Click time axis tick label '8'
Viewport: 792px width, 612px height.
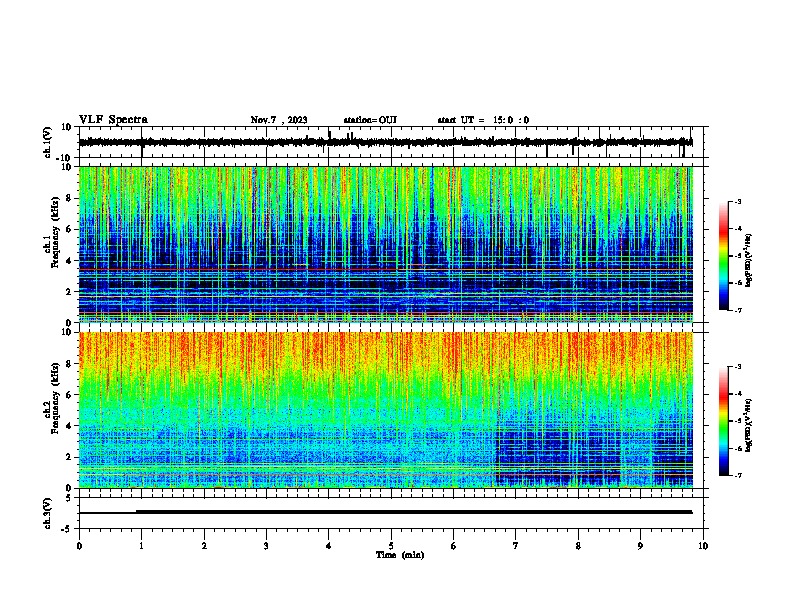pos(578,546)
